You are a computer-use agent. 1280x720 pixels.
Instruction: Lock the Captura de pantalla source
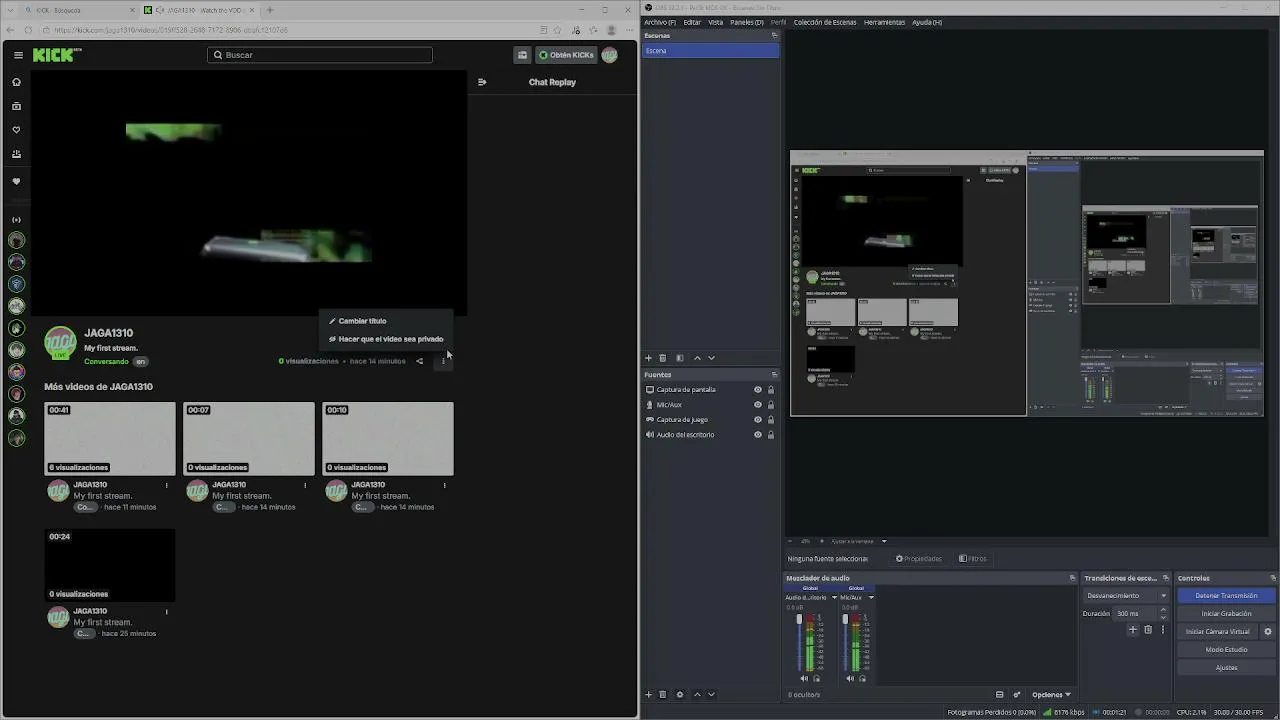(770, 390)
